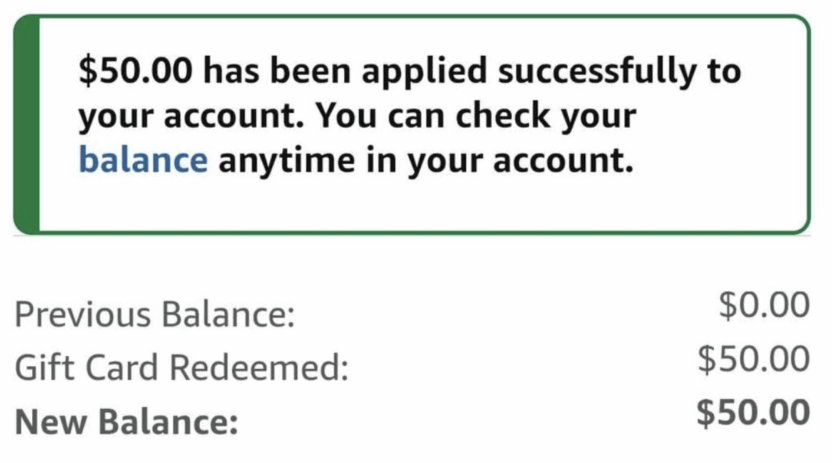832x463 pixels.
Task: Click the bold "New Balance:" label
Action: [x=127, y=422]
